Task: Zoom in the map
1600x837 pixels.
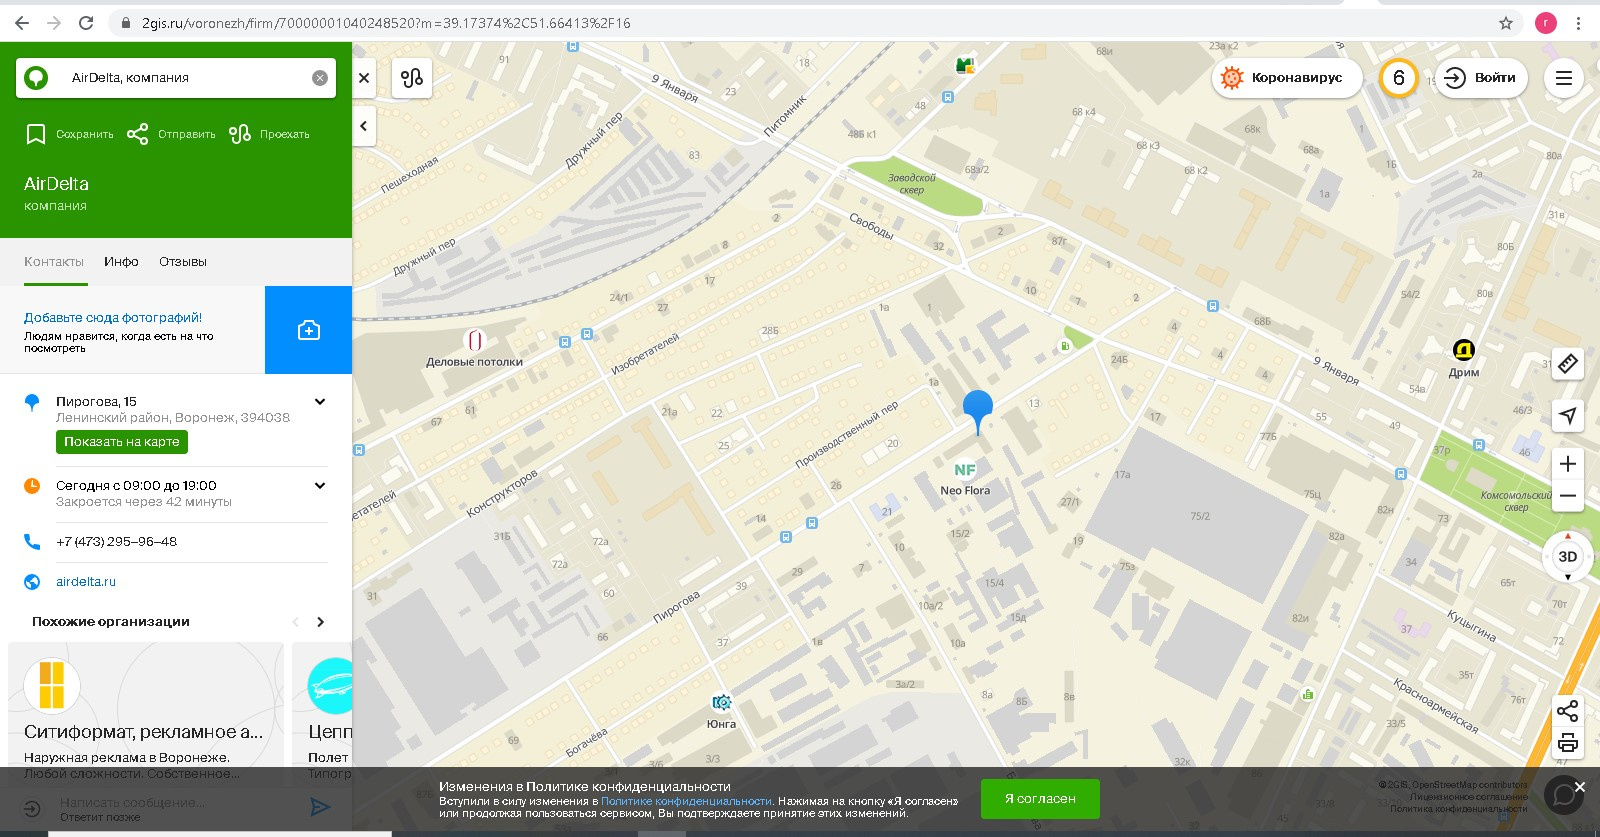Action: tap(1568, 464)
